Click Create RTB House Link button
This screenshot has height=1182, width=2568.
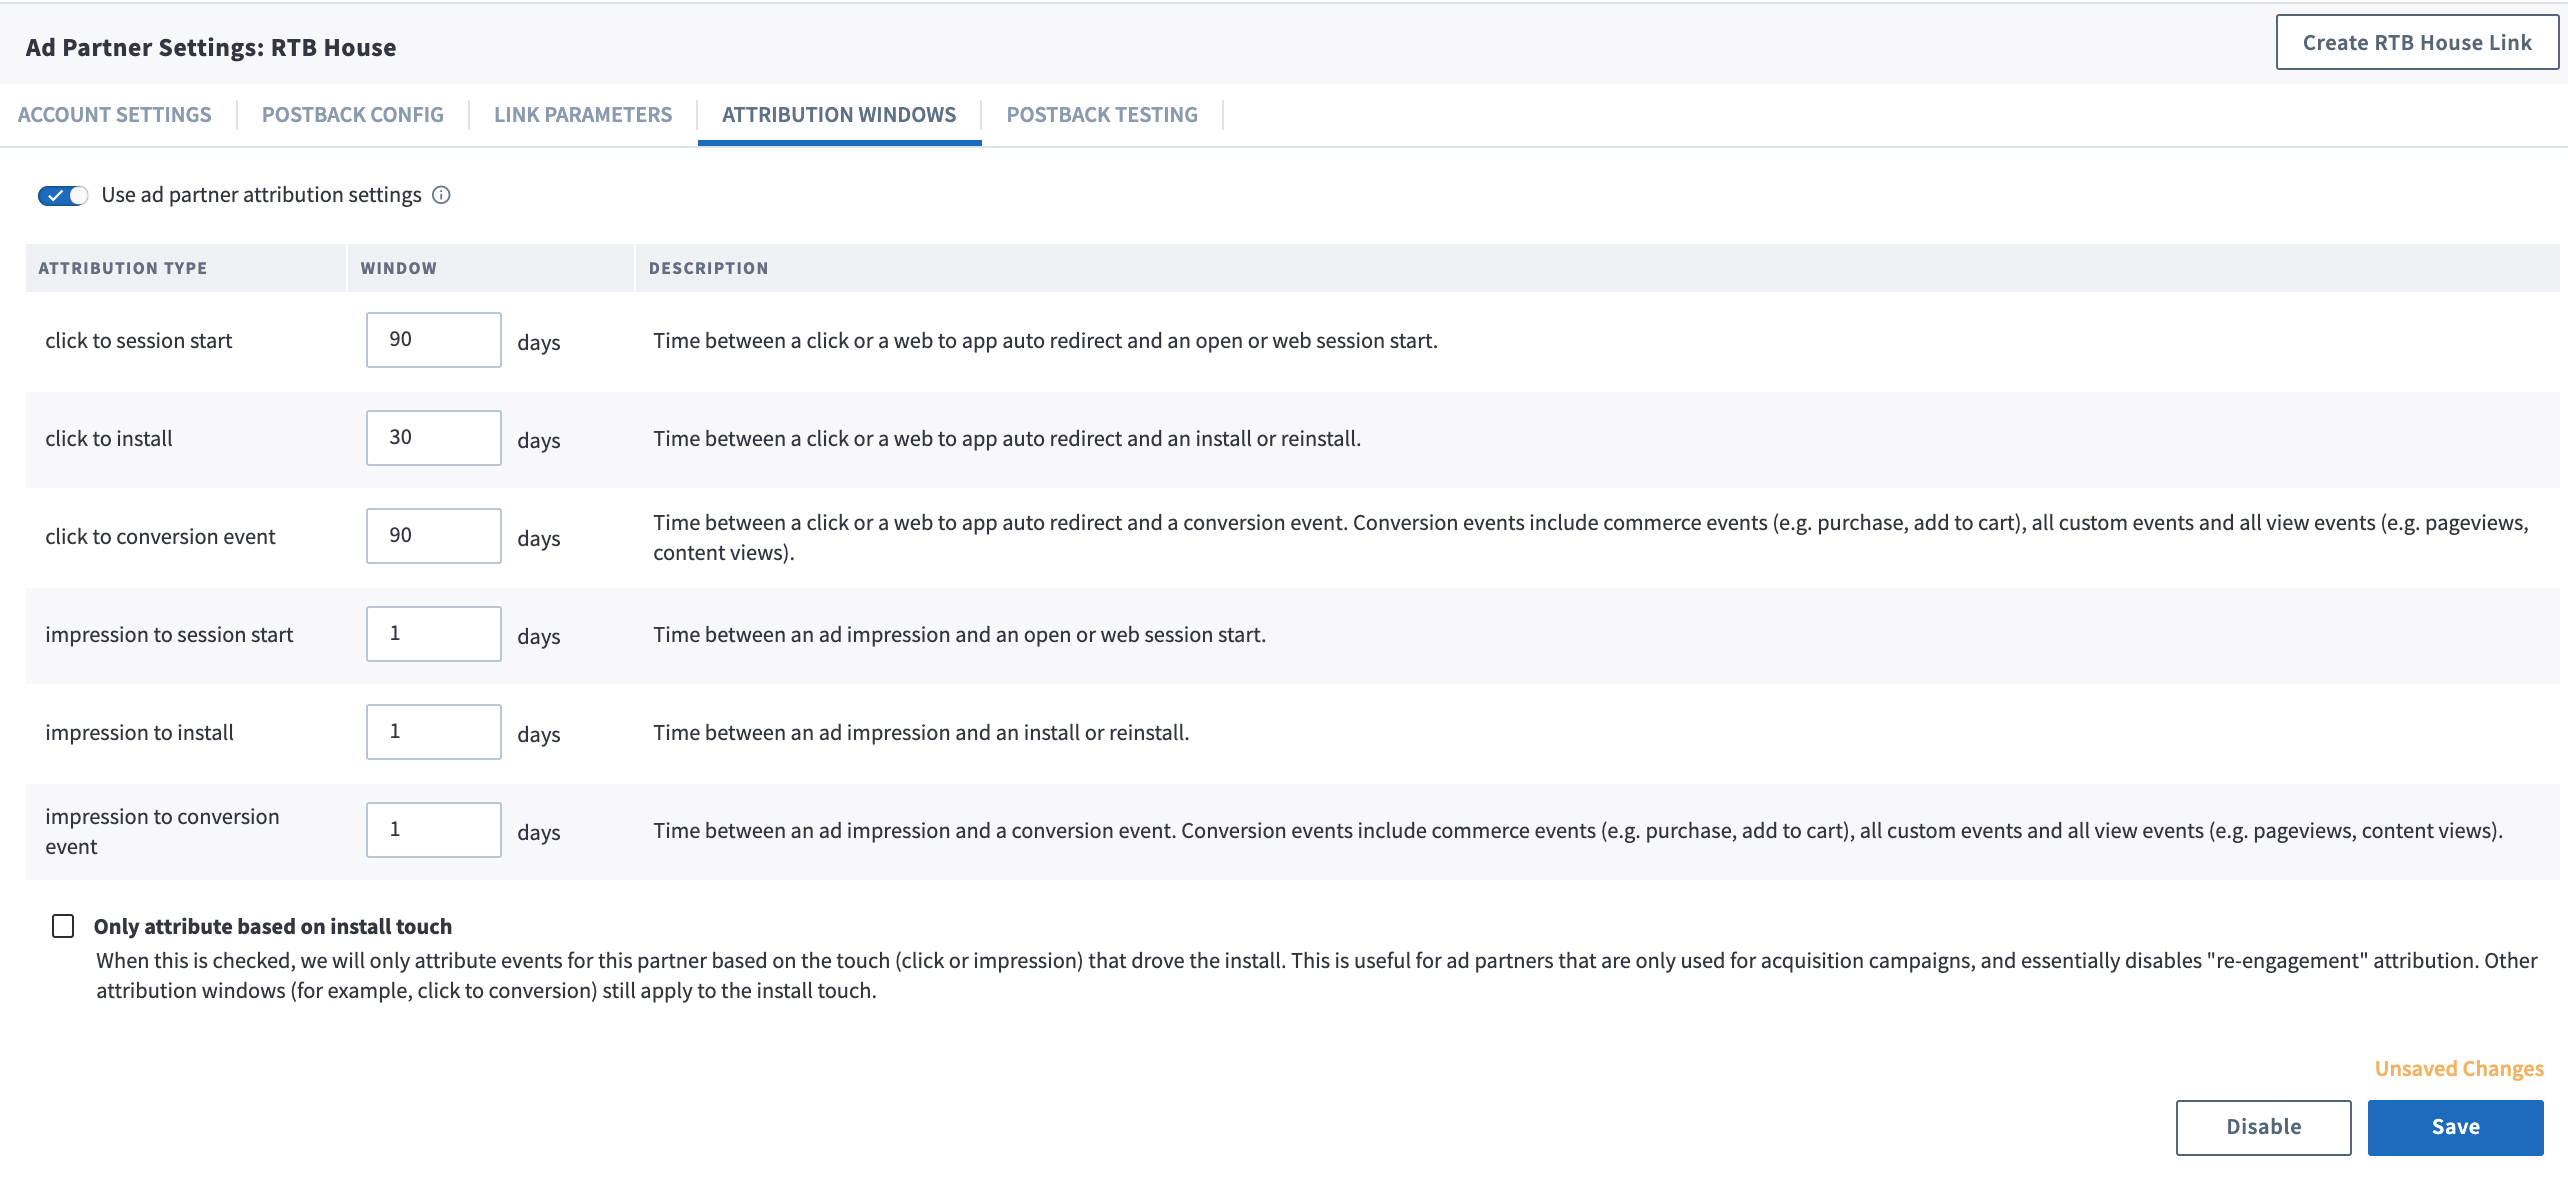point(2416,43)
